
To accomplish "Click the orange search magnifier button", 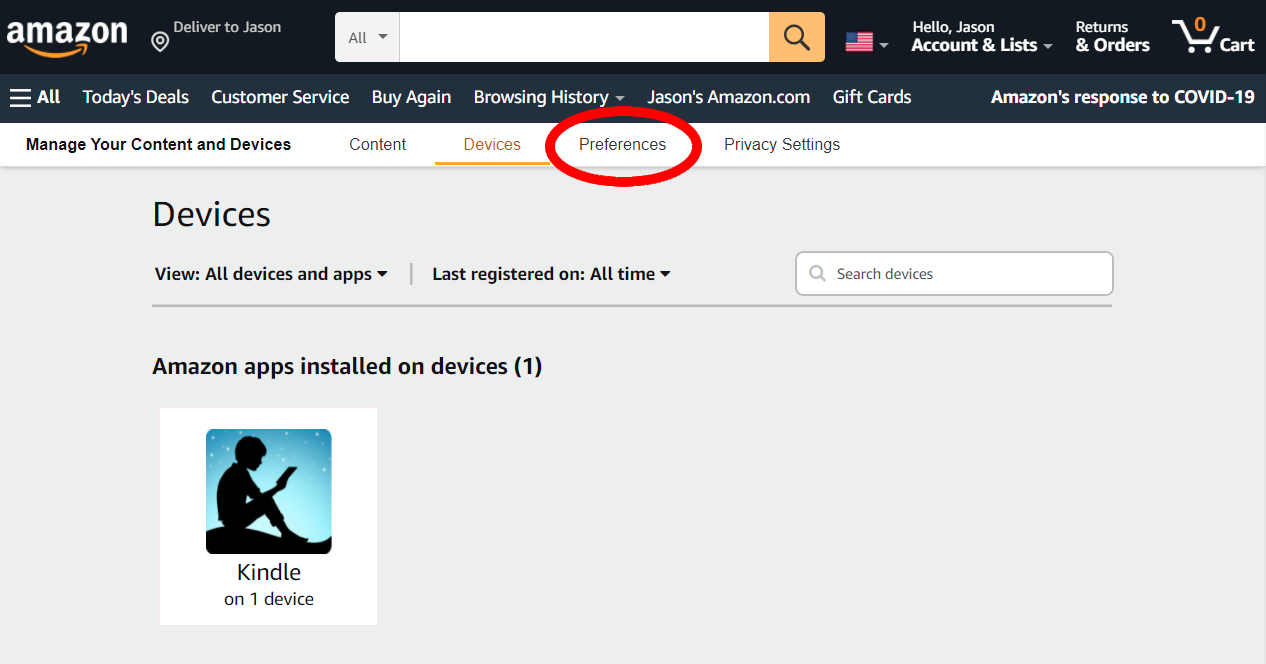I will [x=796, y=37].
